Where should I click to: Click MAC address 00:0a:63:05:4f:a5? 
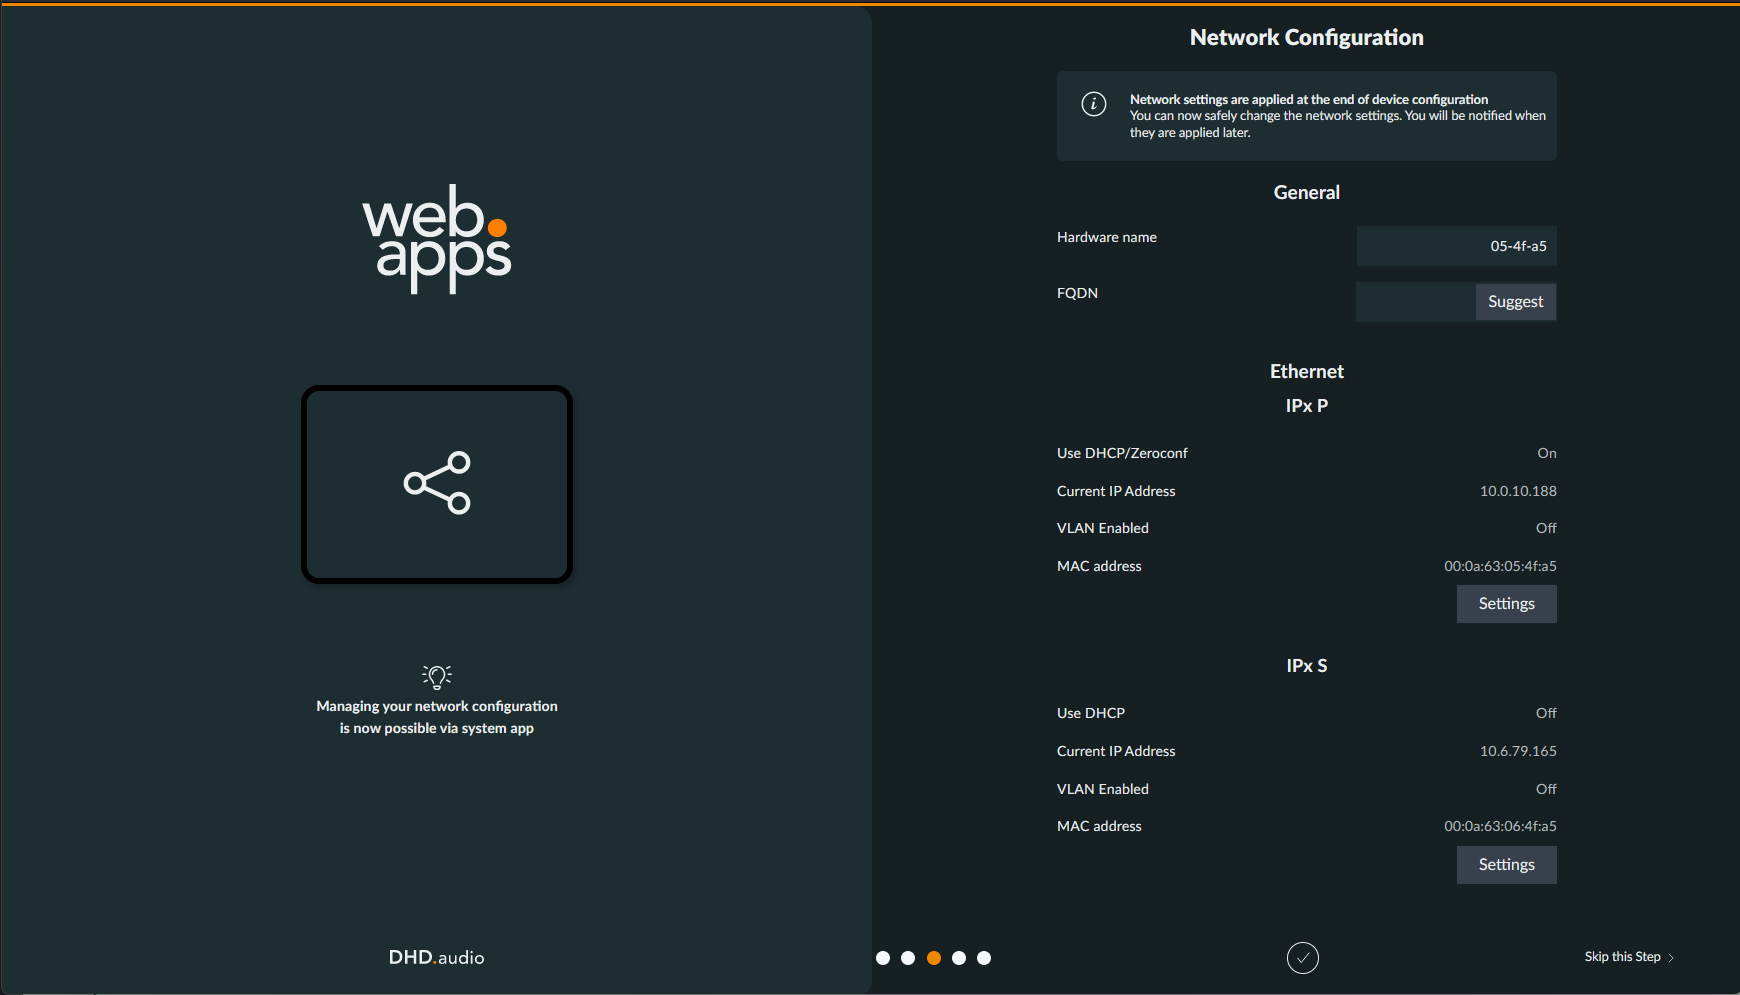[1500, 566]
